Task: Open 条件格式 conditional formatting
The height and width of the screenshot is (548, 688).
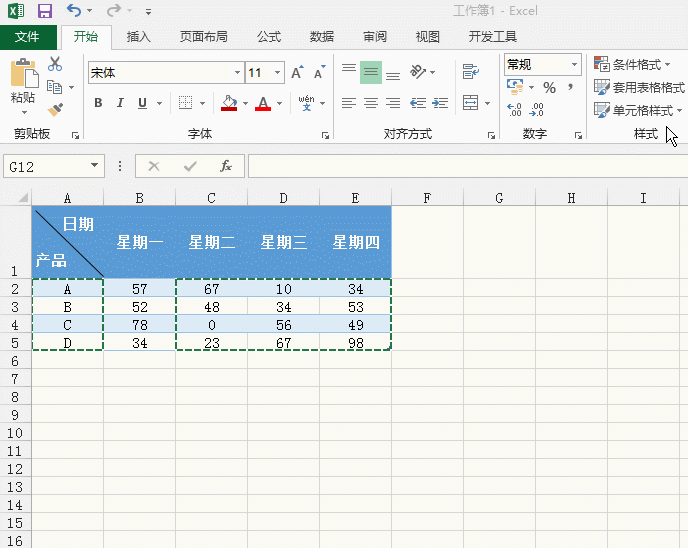Action: (632, 64)
